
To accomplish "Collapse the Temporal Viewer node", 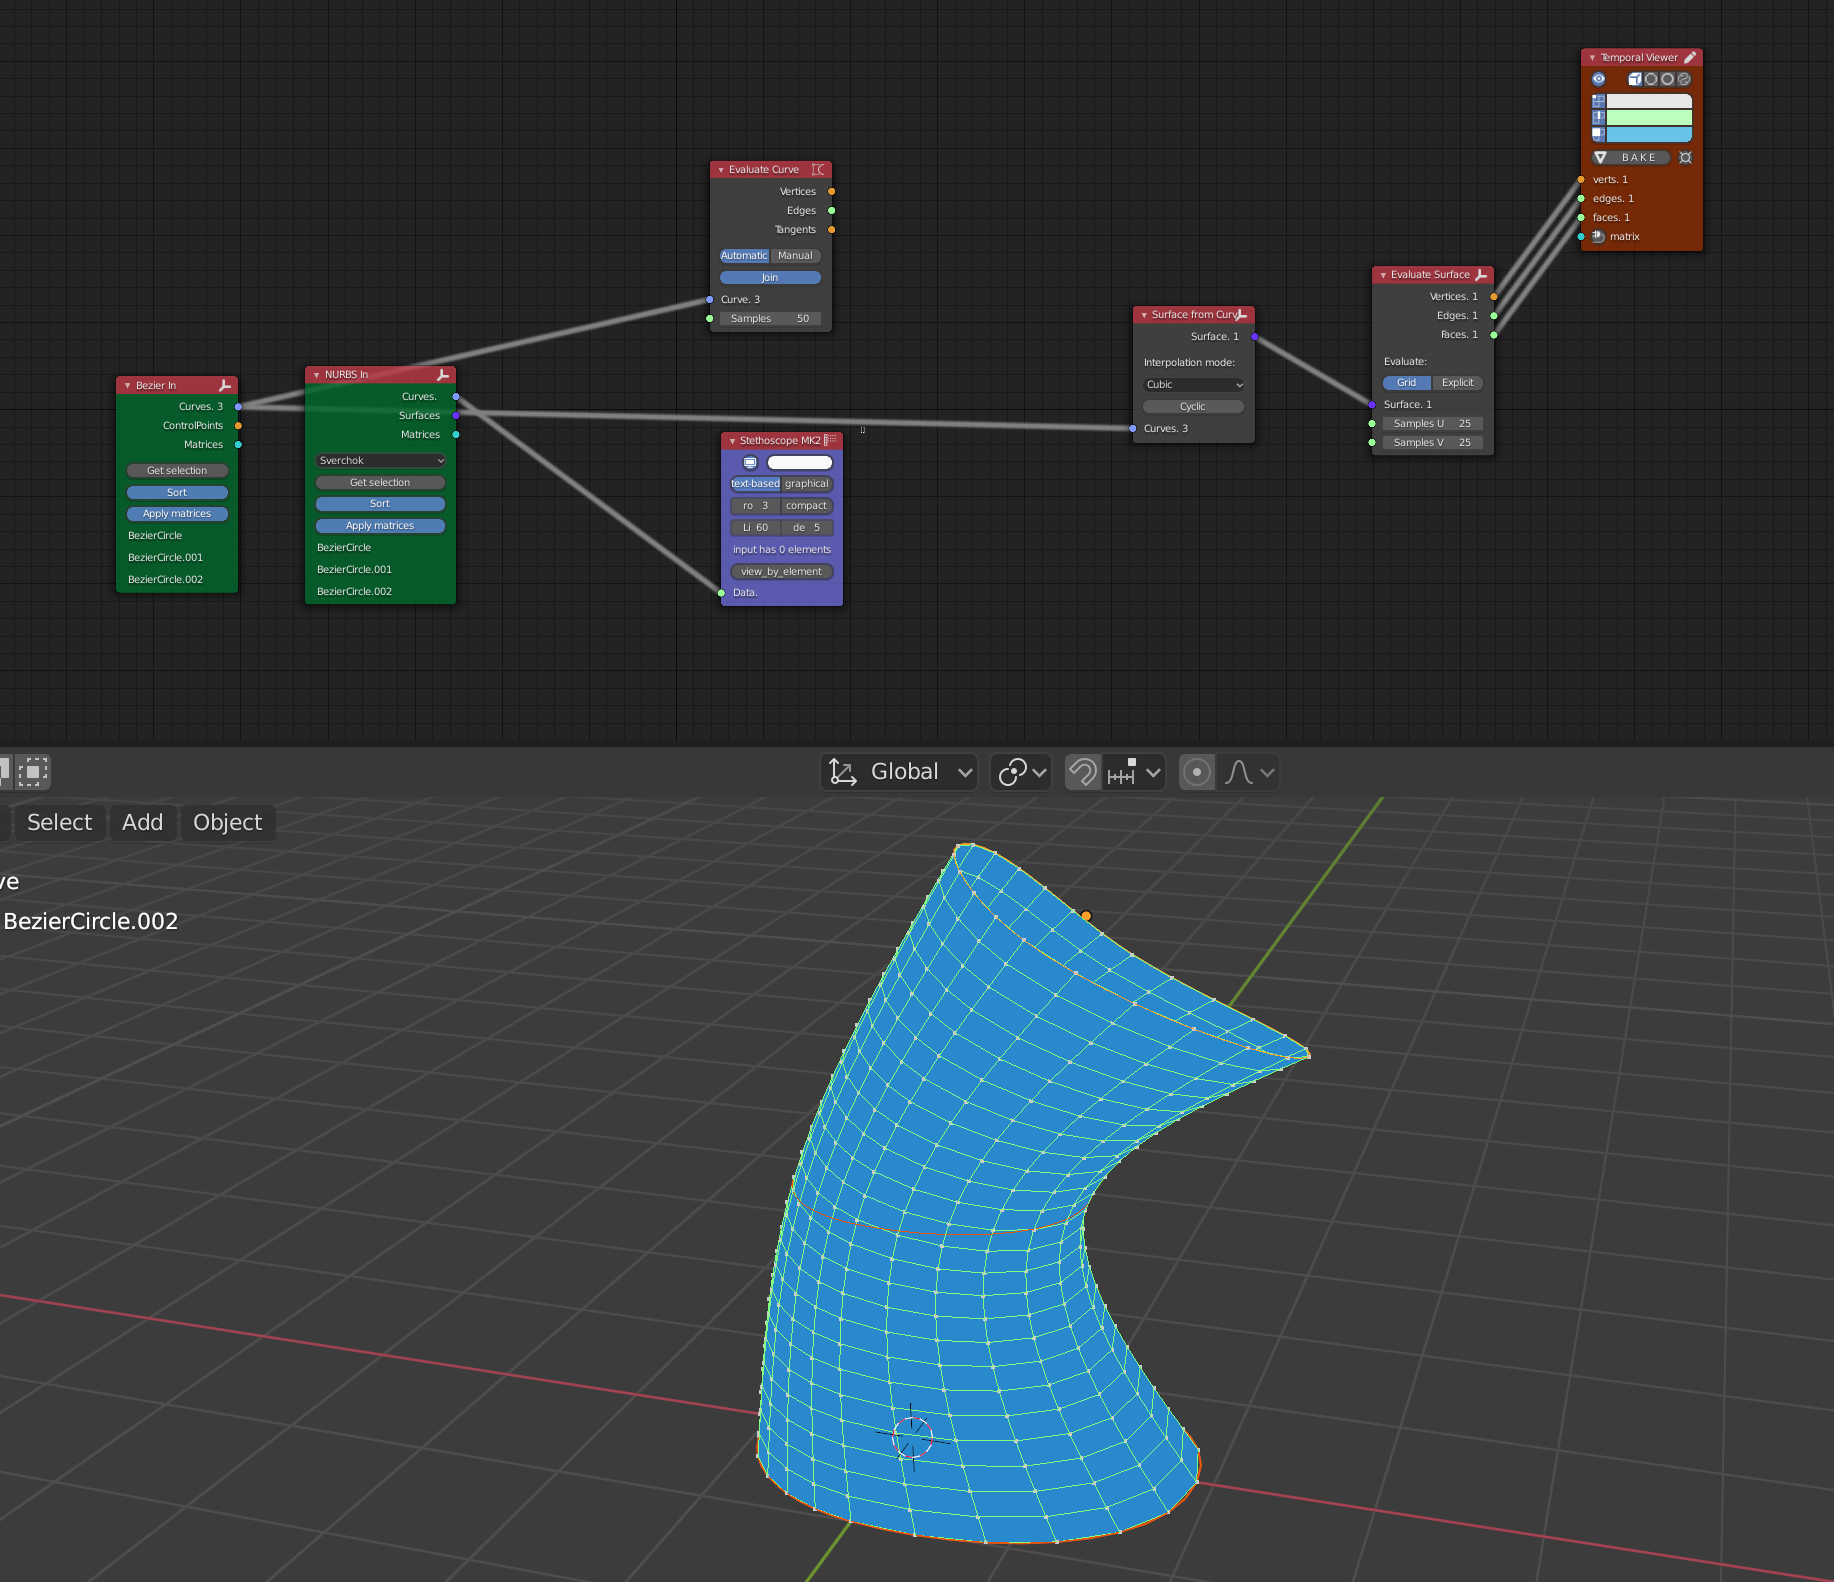I will tap(1592, 58).
